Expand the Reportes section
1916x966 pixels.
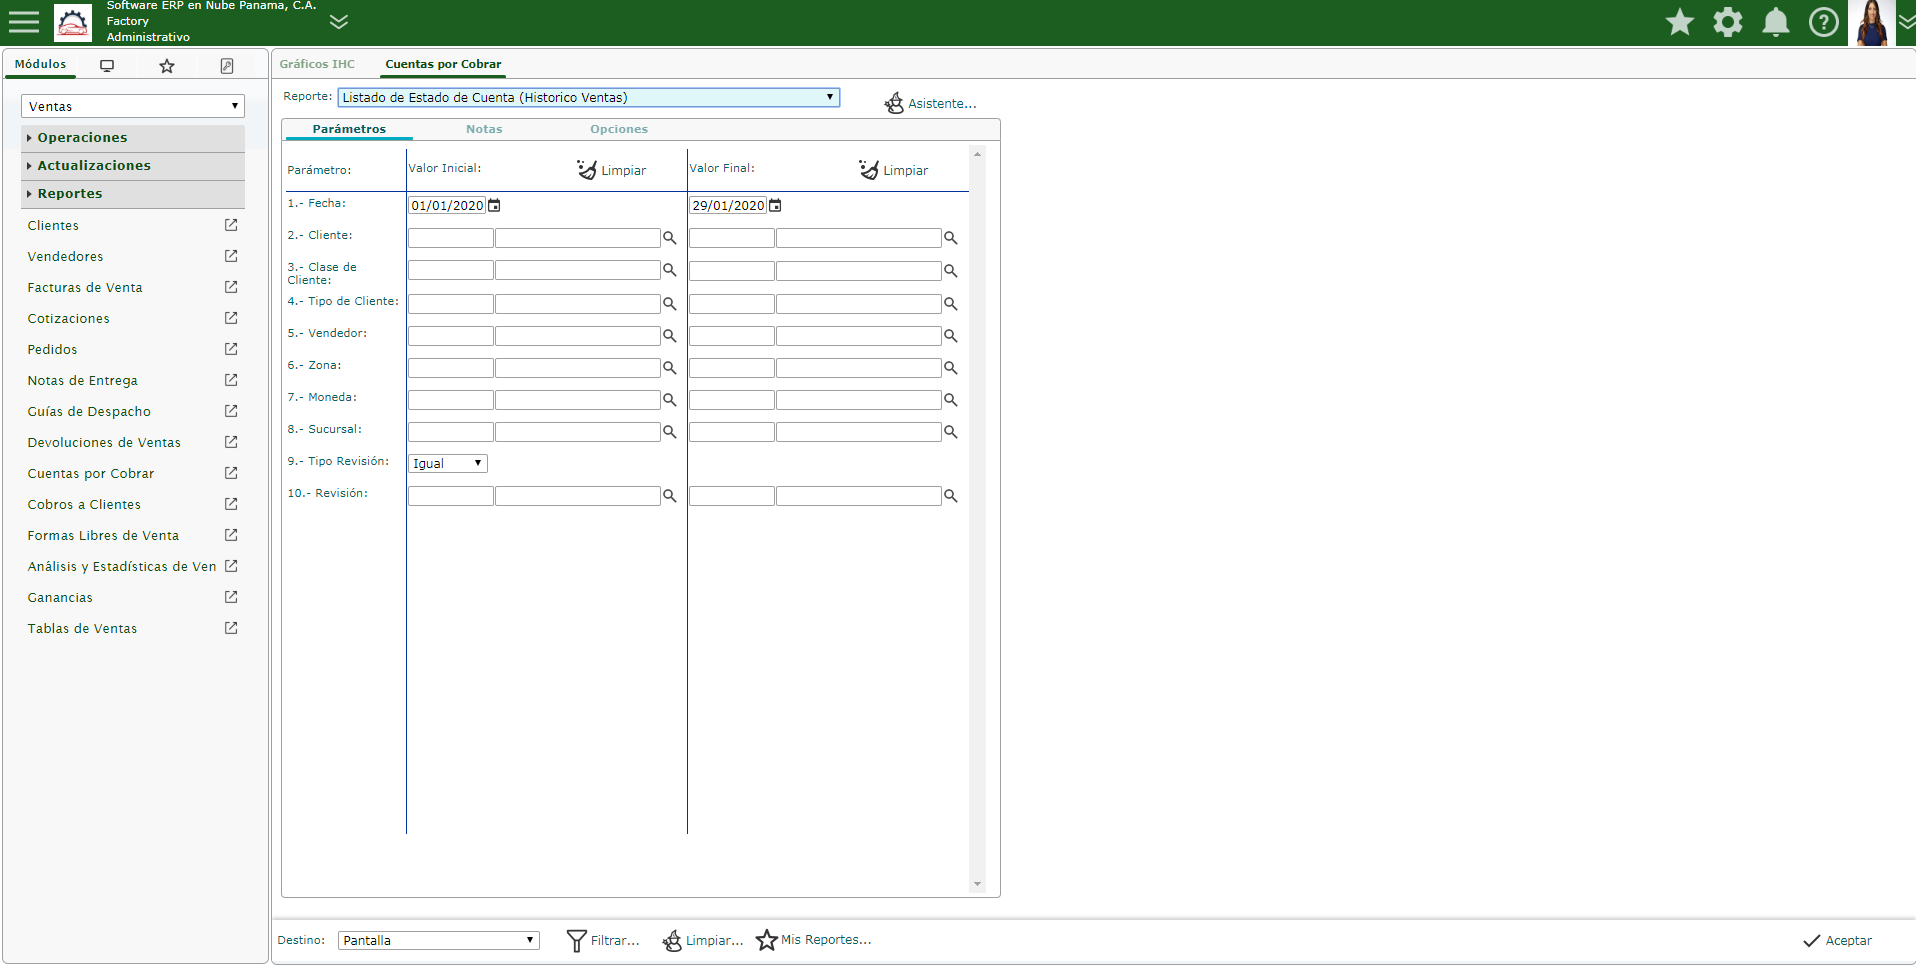coord(133,194)
